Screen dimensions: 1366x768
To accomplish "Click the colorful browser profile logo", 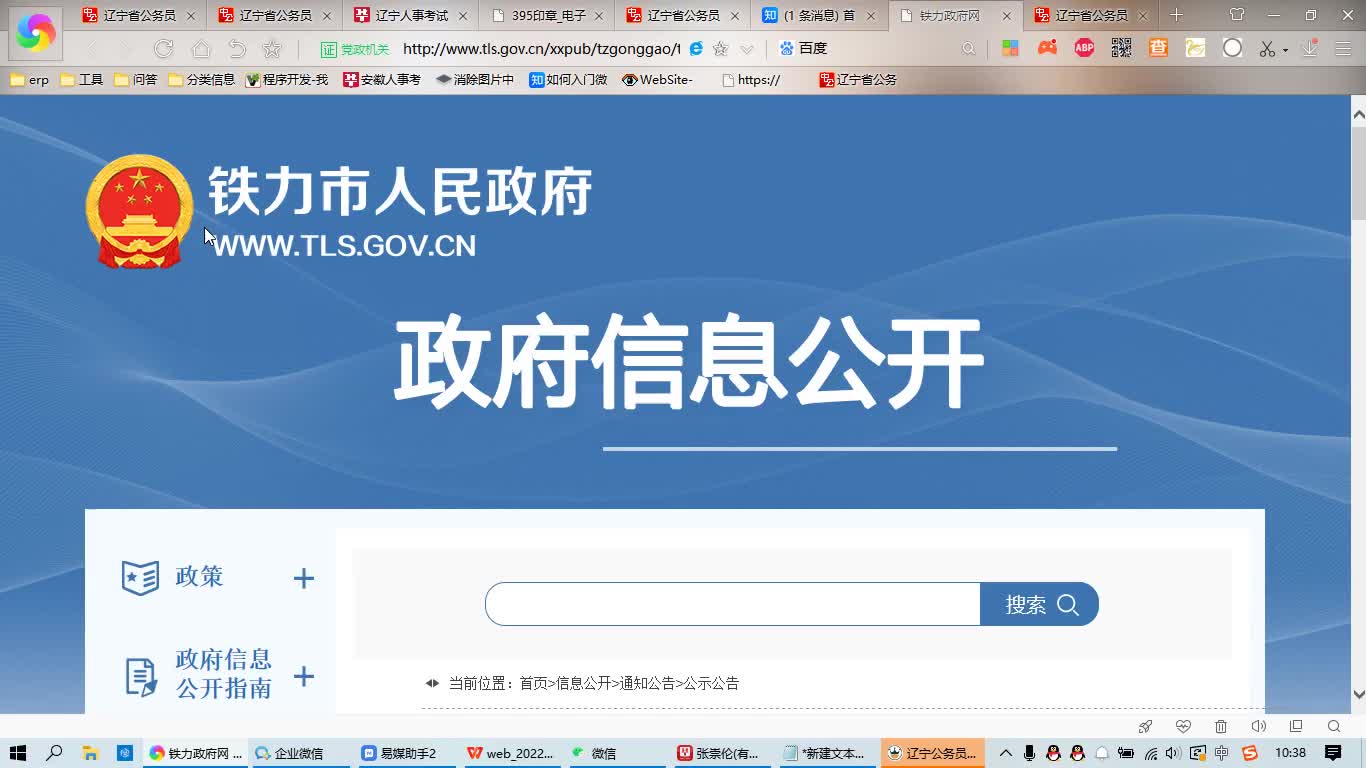I will click(x=36, y=32).
